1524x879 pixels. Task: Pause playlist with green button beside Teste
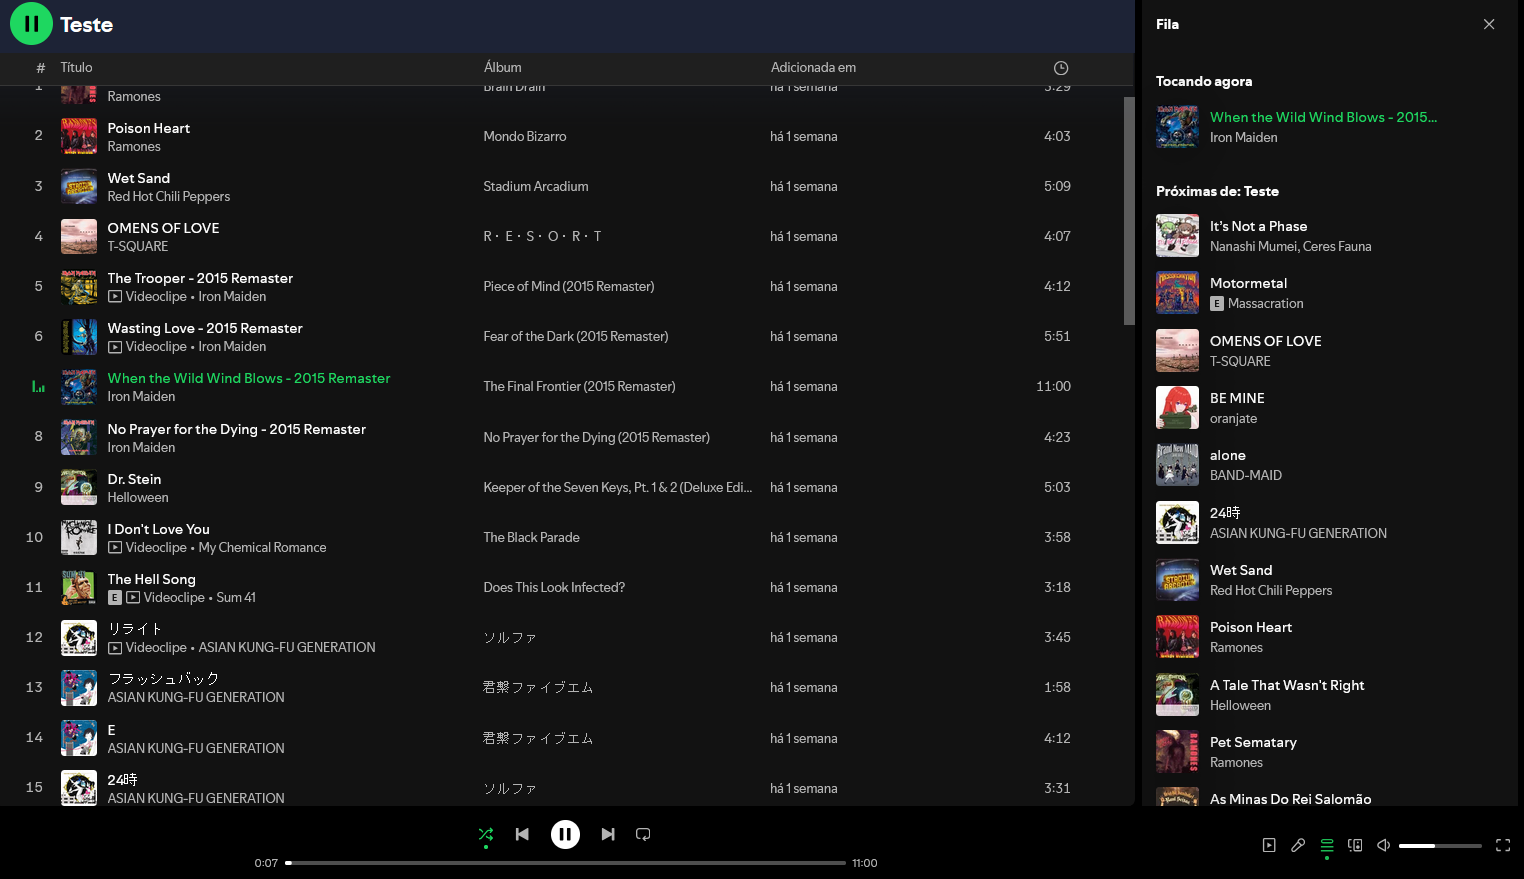click(x=31, y=24)
